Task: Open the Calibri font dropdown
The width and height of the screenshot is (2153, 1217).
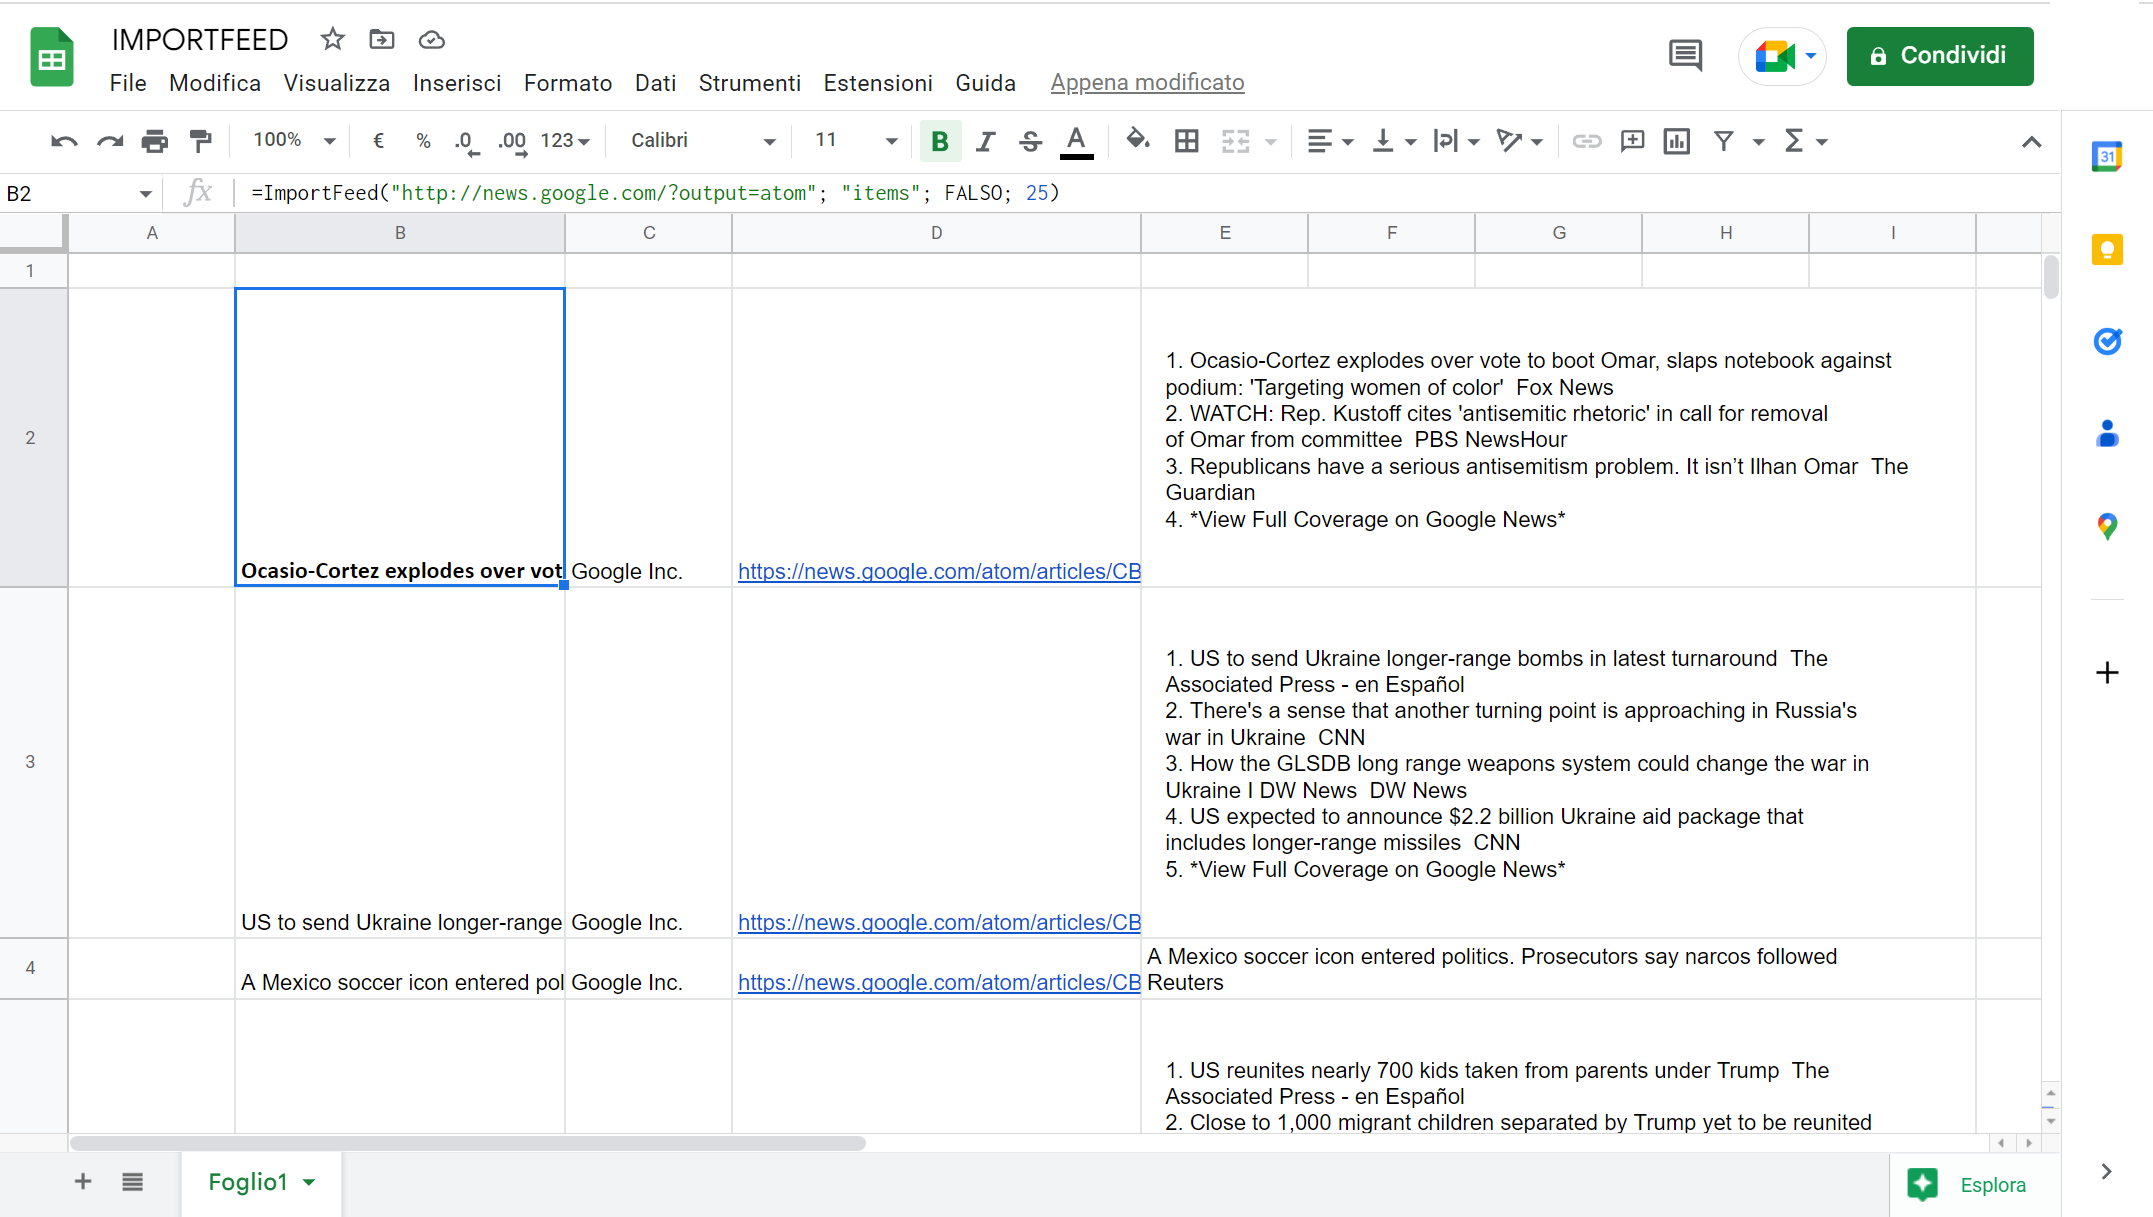Action: pyautogui.click(x=702, y=141)
